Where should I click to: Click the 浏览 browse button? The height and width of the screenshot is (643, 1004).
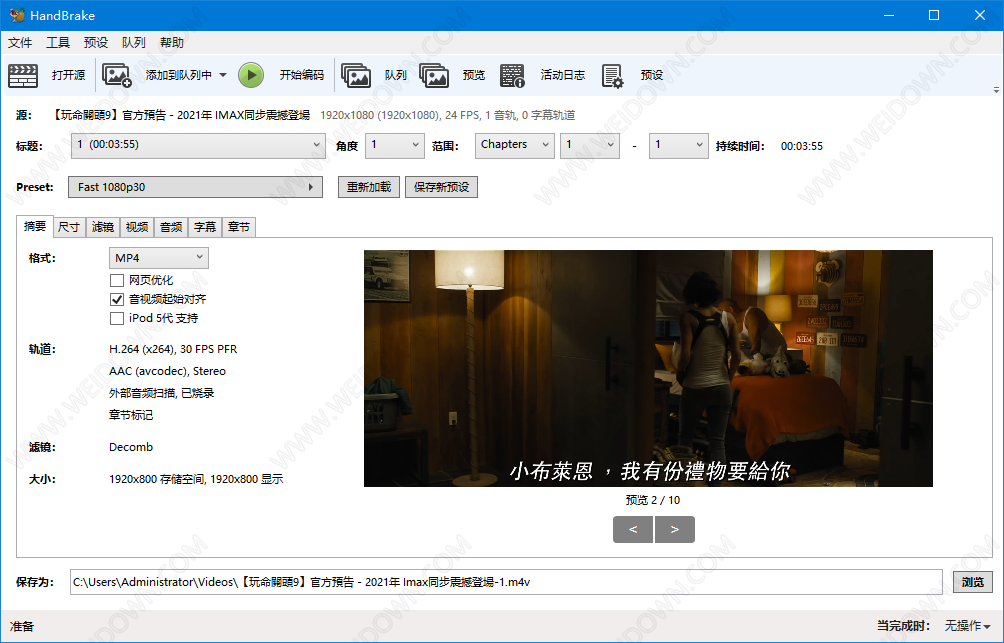click(x=972, y=582)
